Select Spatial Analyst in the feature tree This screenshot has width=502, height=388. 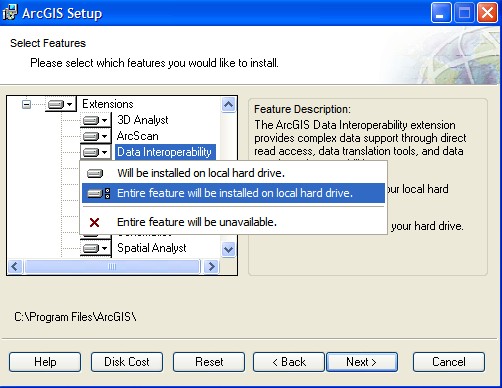tap(152, 248)
